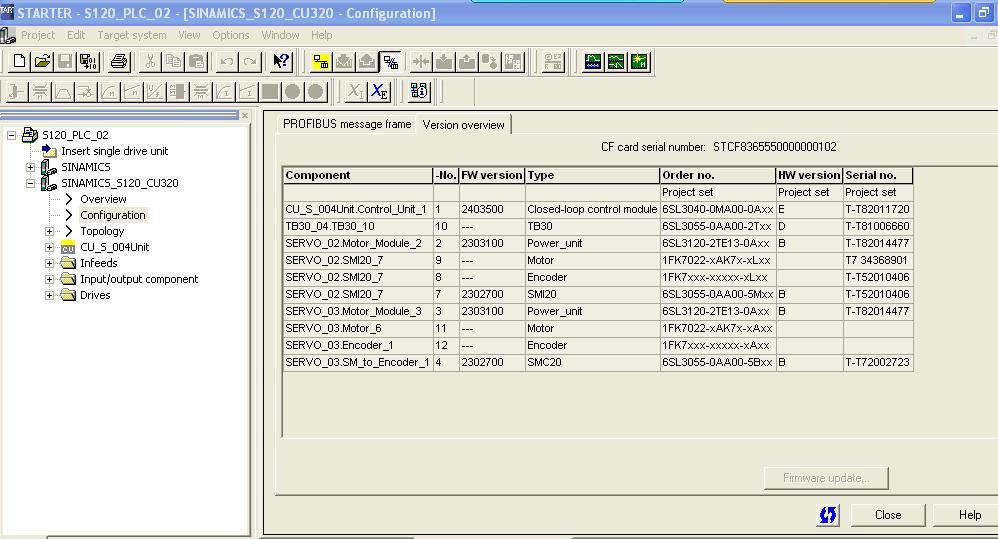
Task: Expand the Input/output component folder
Action: (x=49, y=279)
